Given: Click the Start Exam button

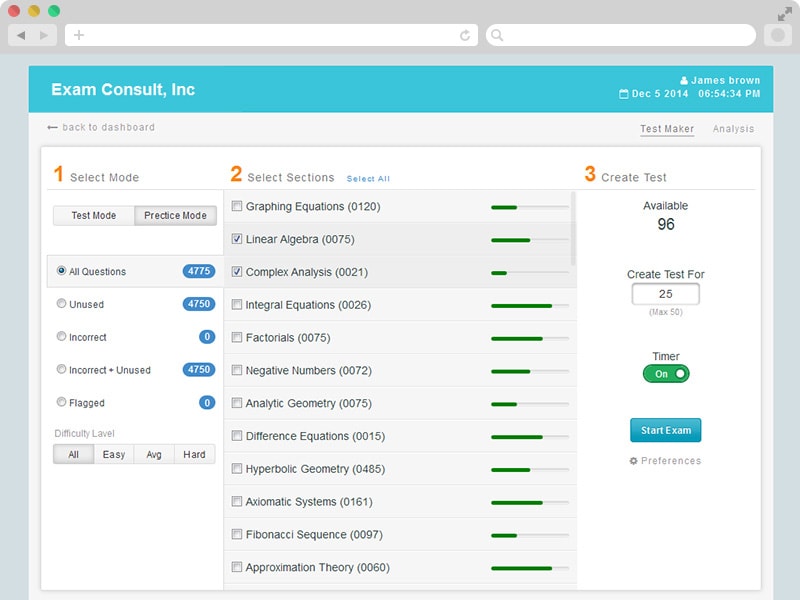Looking at the screenshot, I should tap(666, 430).
